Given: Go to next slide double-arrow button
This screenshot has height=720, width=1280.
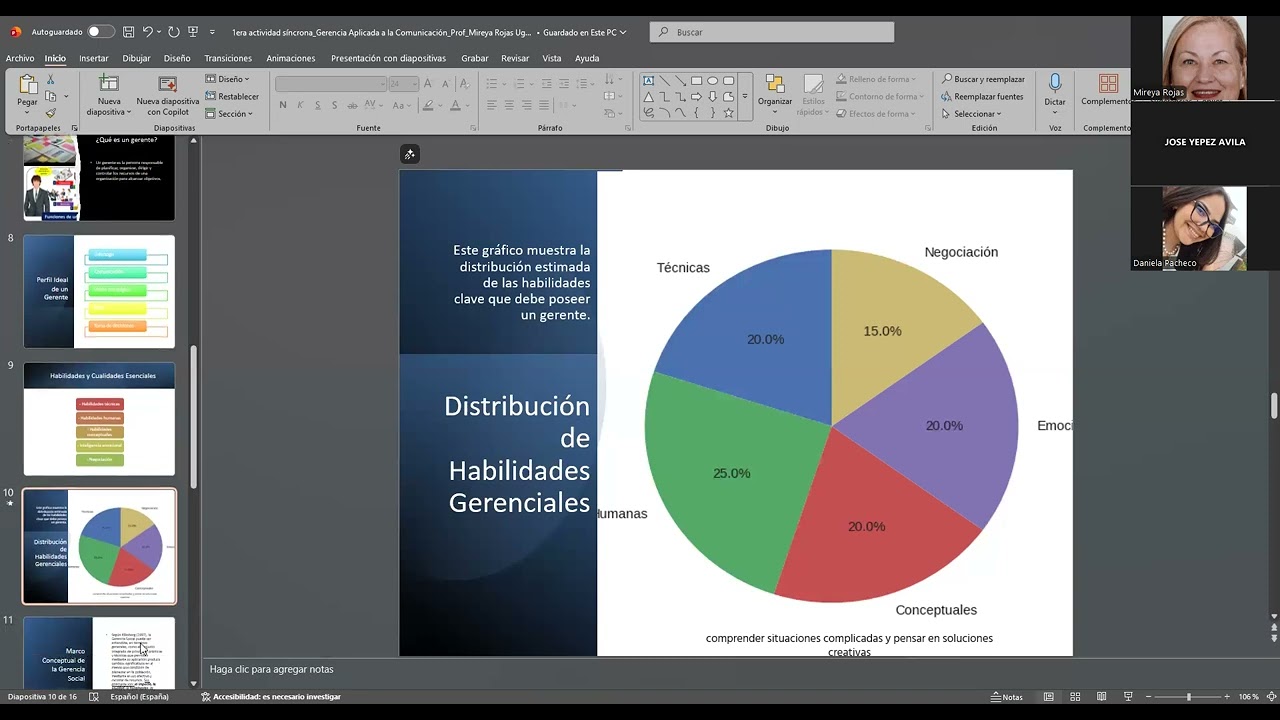Looking at the screenshot, I should click(x=1274, y=637).
